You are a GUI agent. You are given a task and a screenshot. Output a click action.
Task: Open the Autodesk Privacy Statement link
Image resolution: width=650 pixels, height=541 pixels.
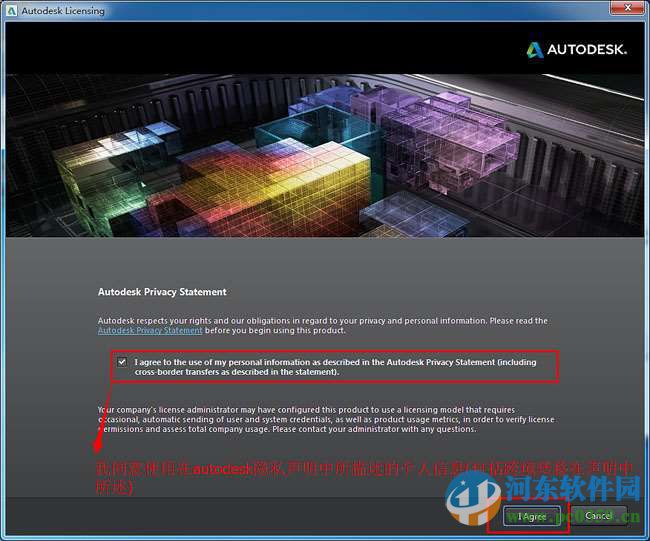tap(150, 330)
